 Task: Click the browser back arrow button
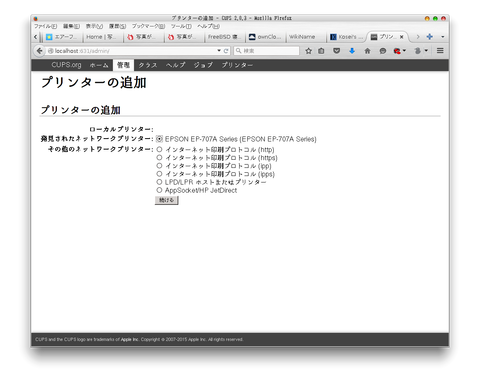(39, 51)
